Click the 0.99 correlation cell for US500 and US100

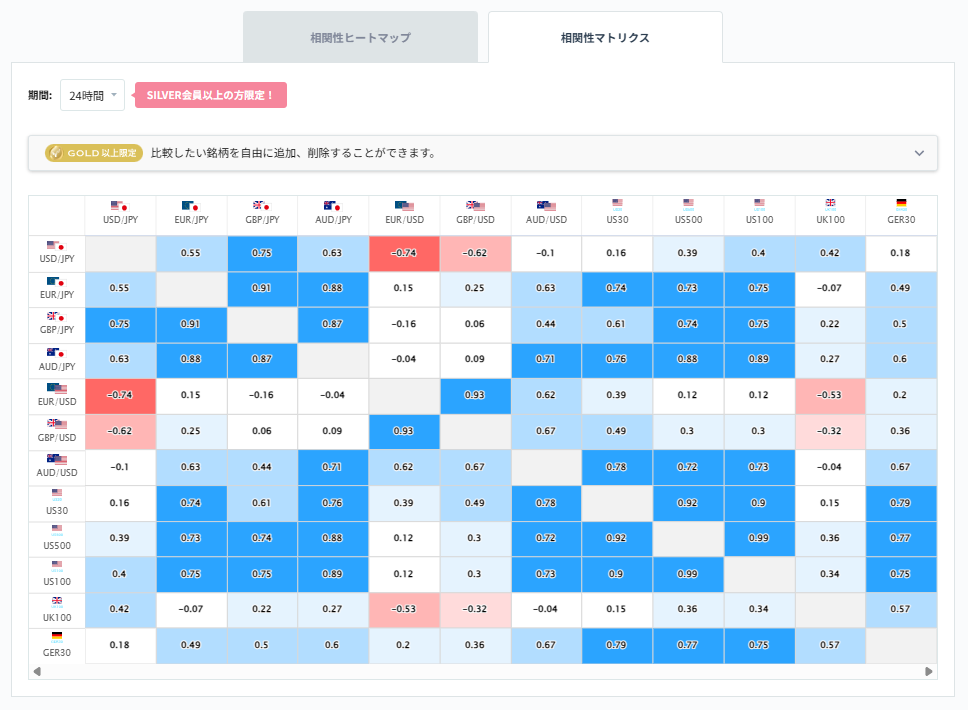coord(759,538)
